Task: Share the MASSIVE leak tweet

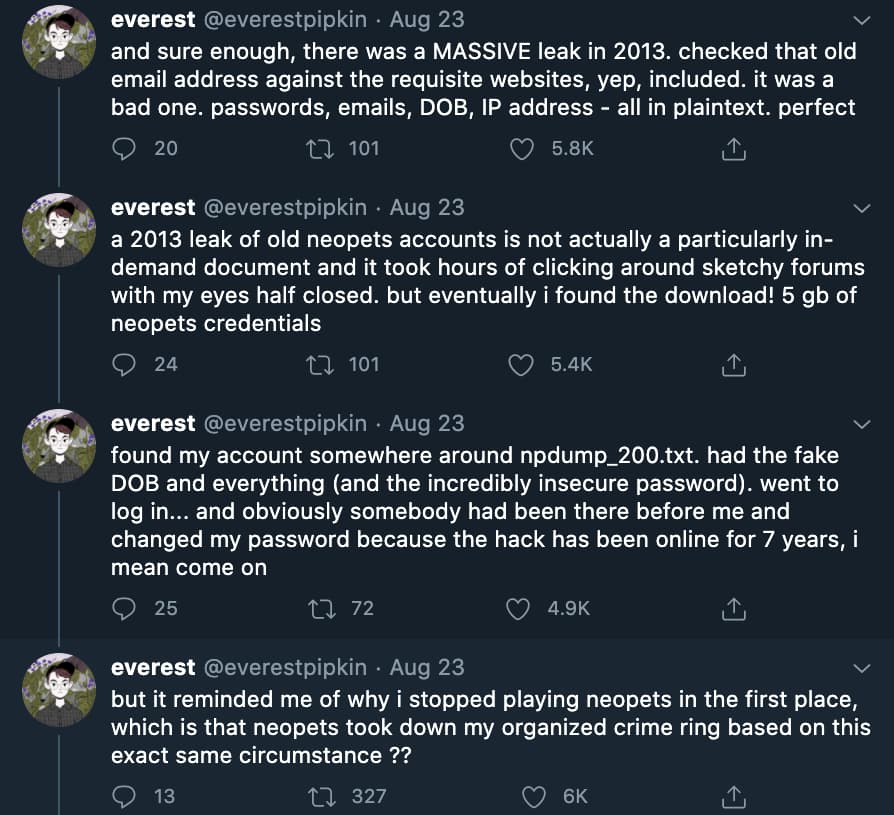Action: pyautogui.click(x=733, y=149)
